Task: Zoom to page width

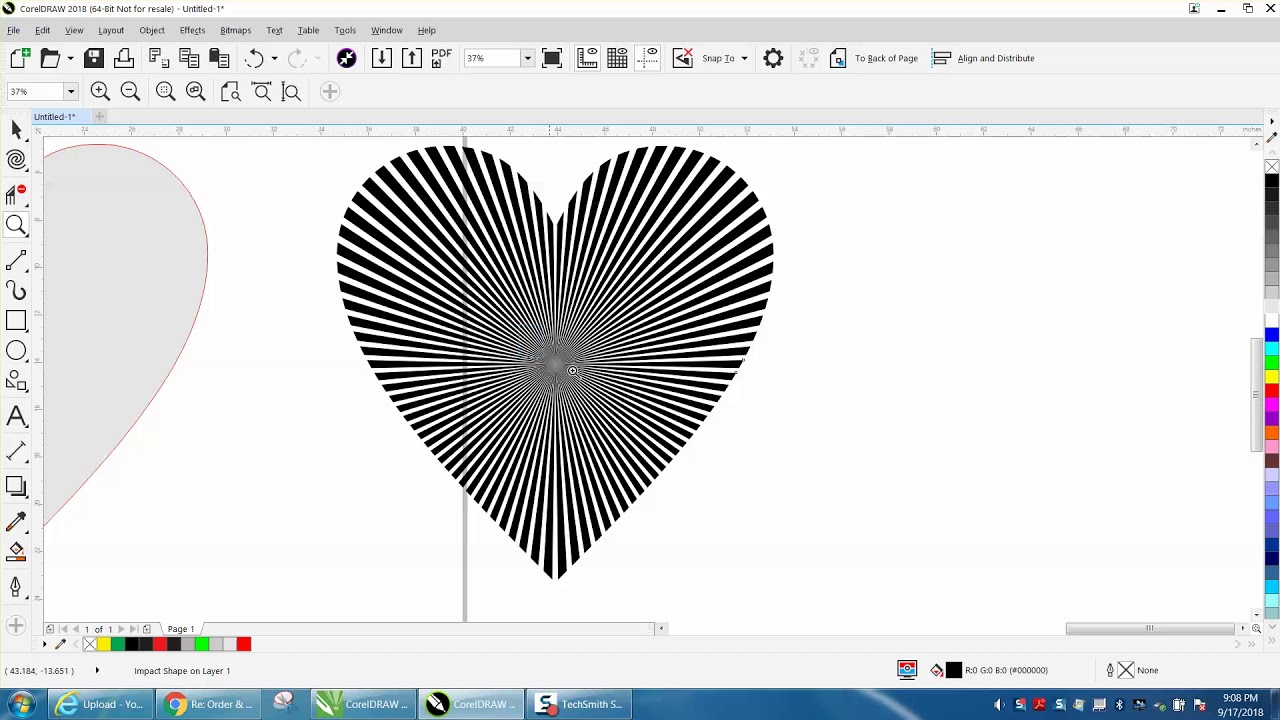Action: [x=262, y=92]
